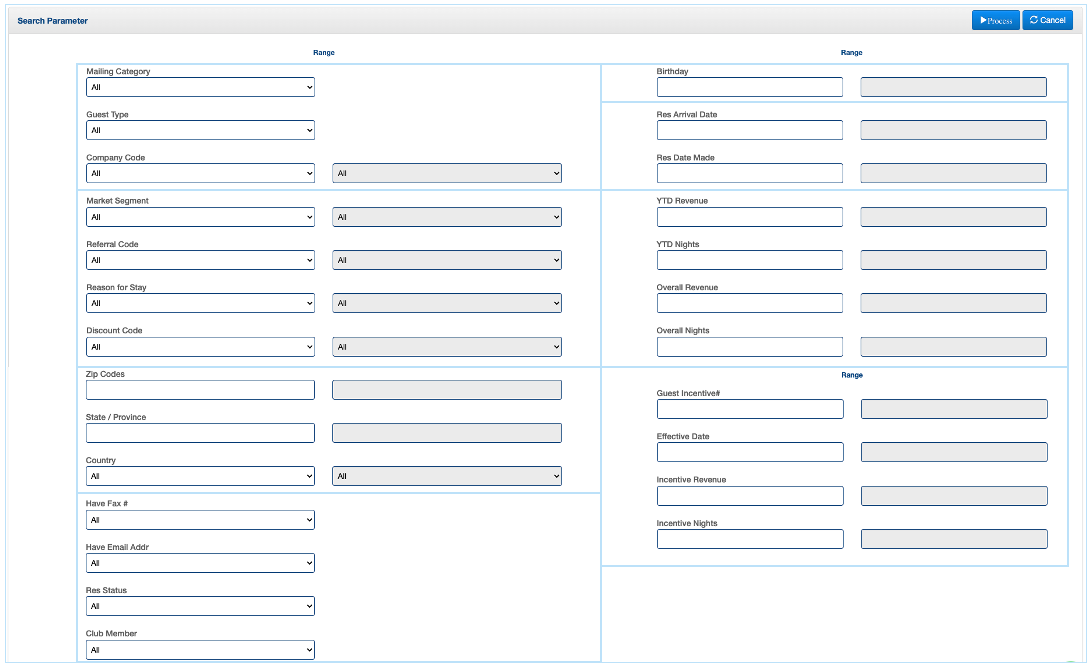Click the Cancel button
Image resolution: width=1090 pixels, height=668 pixels.
tap(1047, 20)
